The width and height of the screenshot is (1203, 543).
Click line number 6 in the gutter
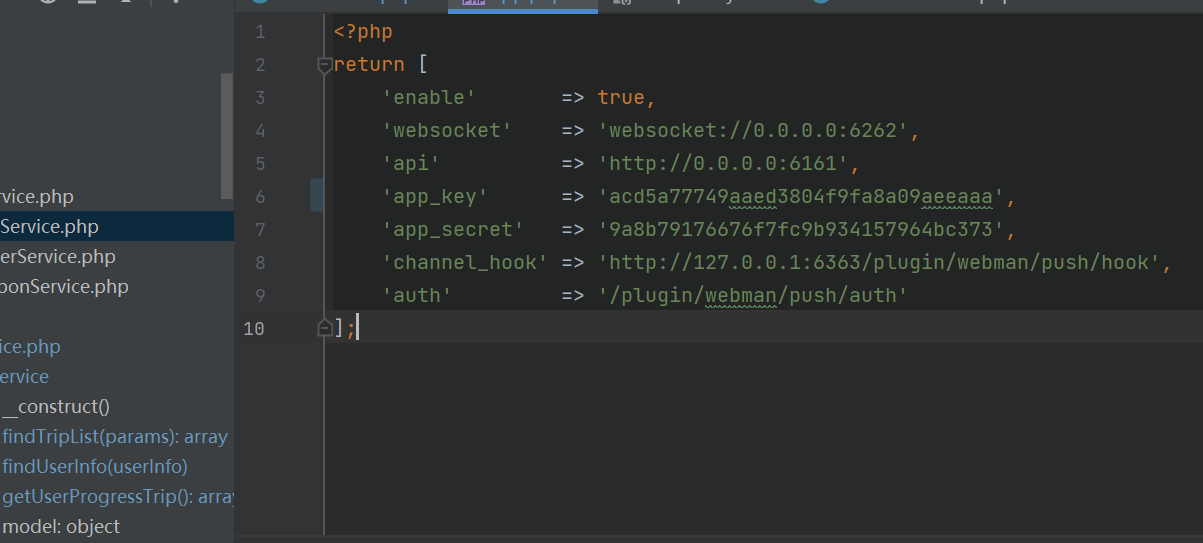click(260, 197)
